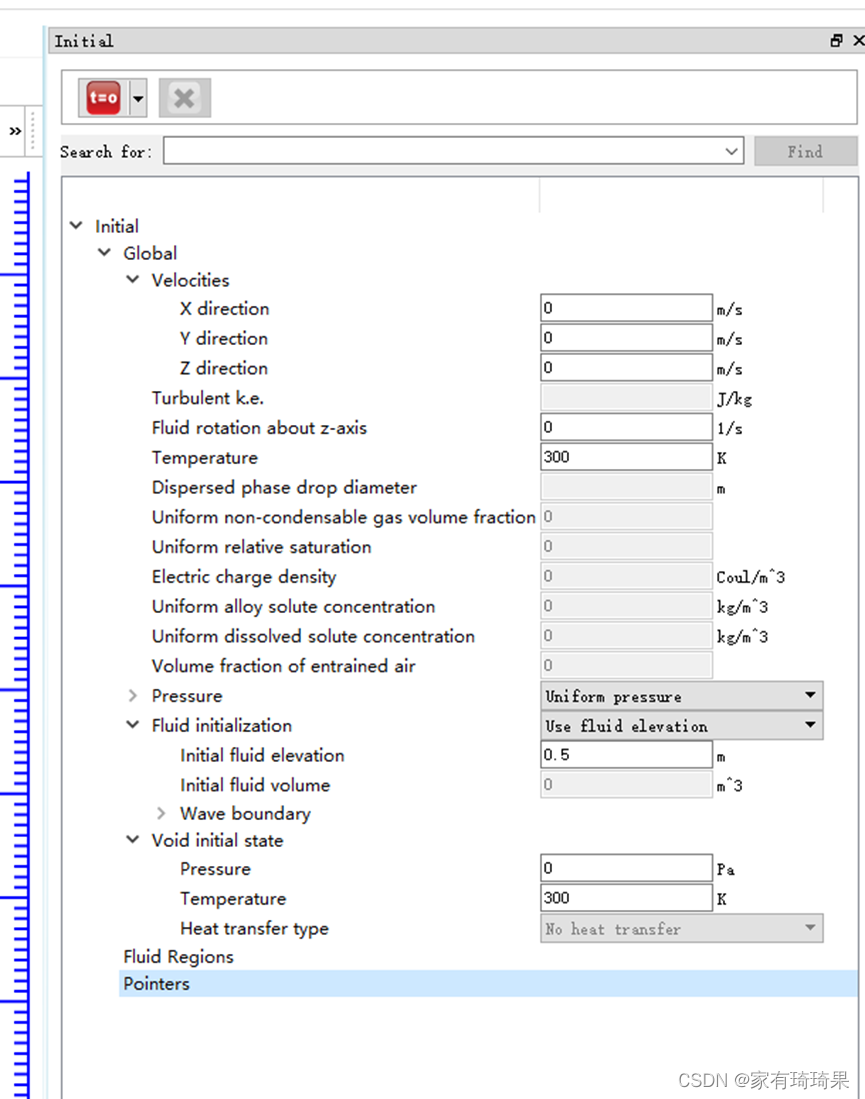Focus the Search for field
This screenshot has width=865, height=1099.
(454, 151)
